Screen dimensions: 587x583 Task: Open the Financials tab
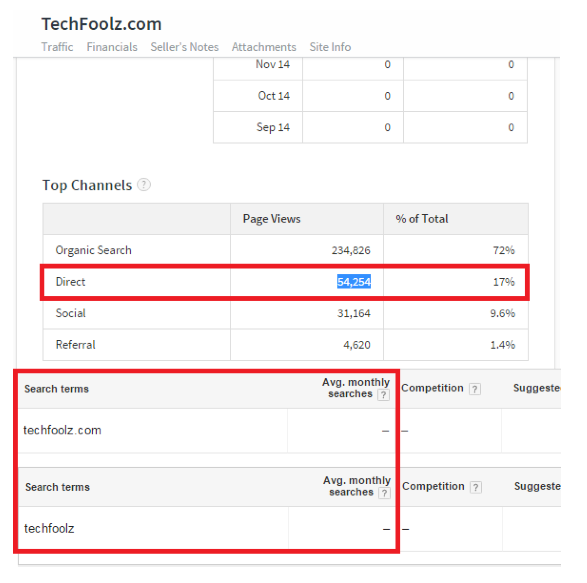pos(112,47)
